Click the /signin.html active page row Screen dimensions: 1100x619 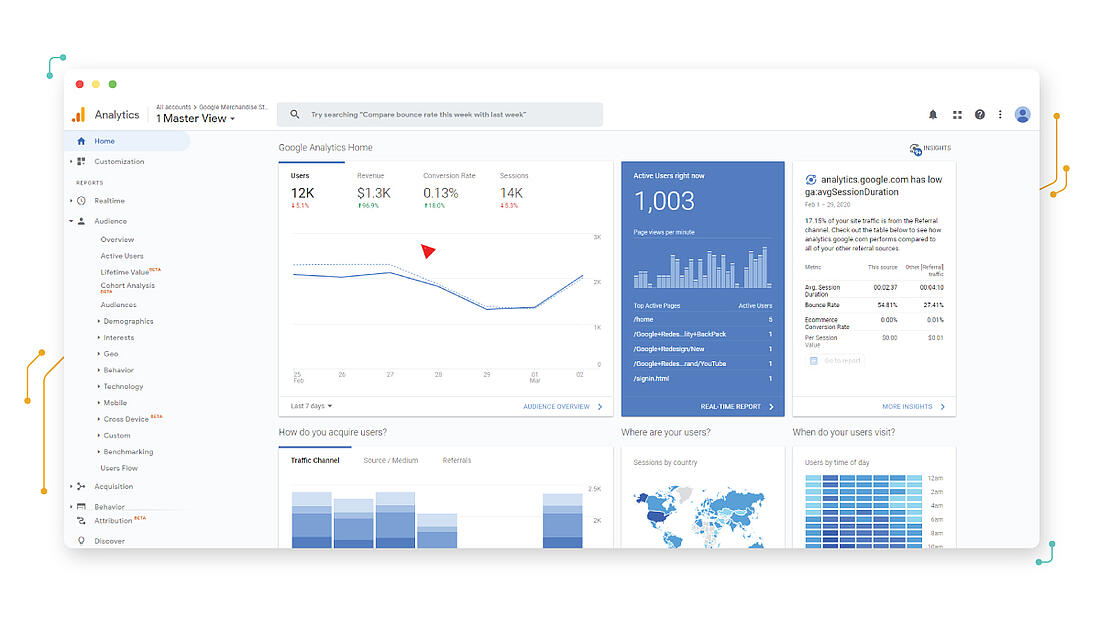[703, 378]
